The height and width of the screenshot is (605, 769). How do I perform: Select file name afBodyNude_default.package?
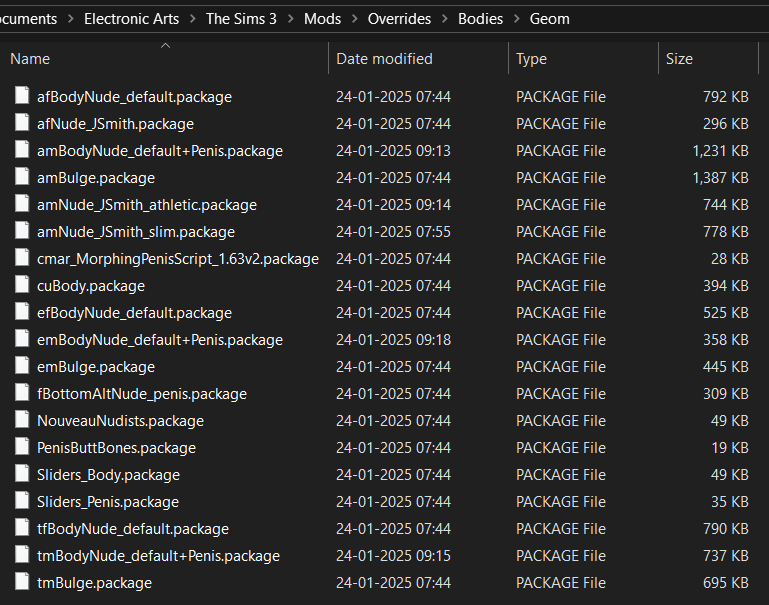134,97
